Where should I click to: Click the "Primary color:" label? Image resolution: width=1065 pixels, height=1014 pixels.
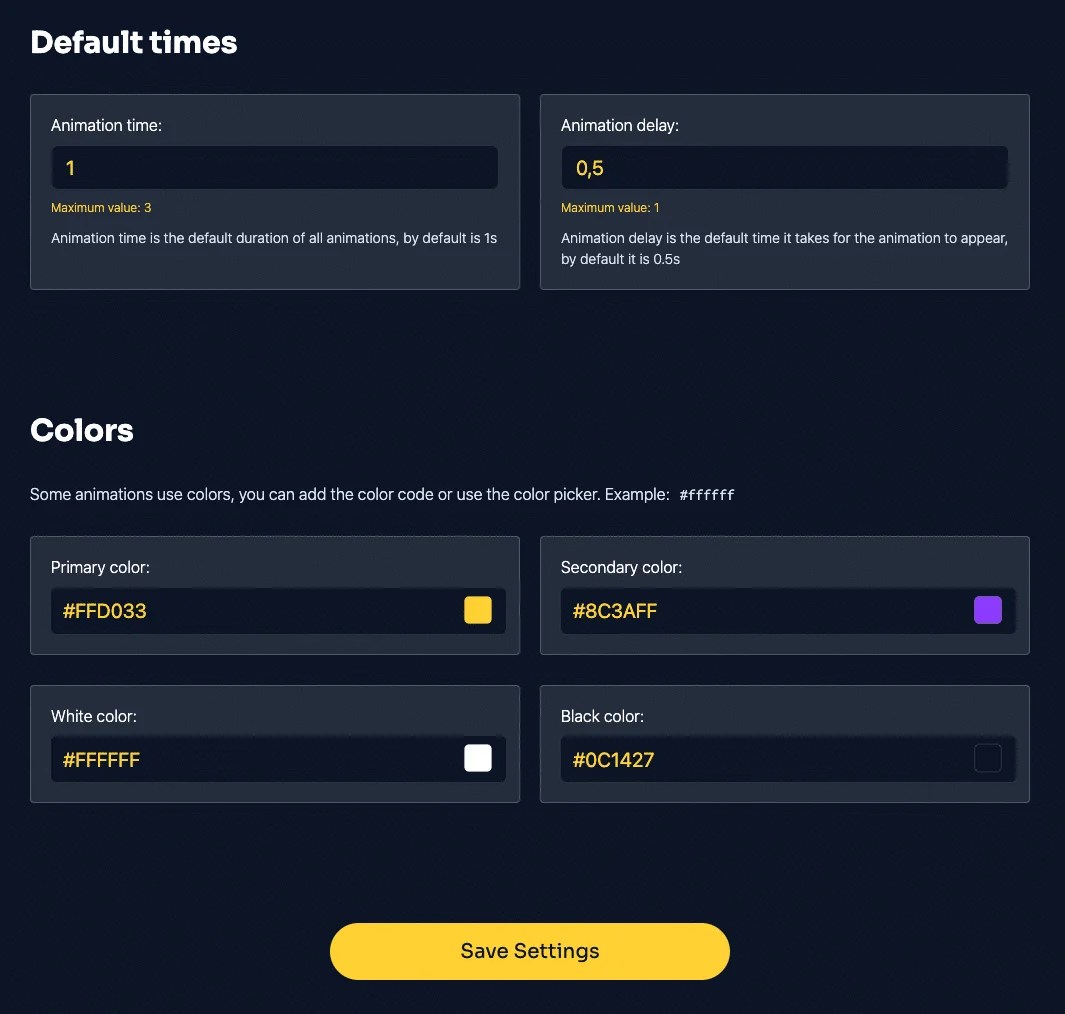pyautogui.click(x=101, y=567)
